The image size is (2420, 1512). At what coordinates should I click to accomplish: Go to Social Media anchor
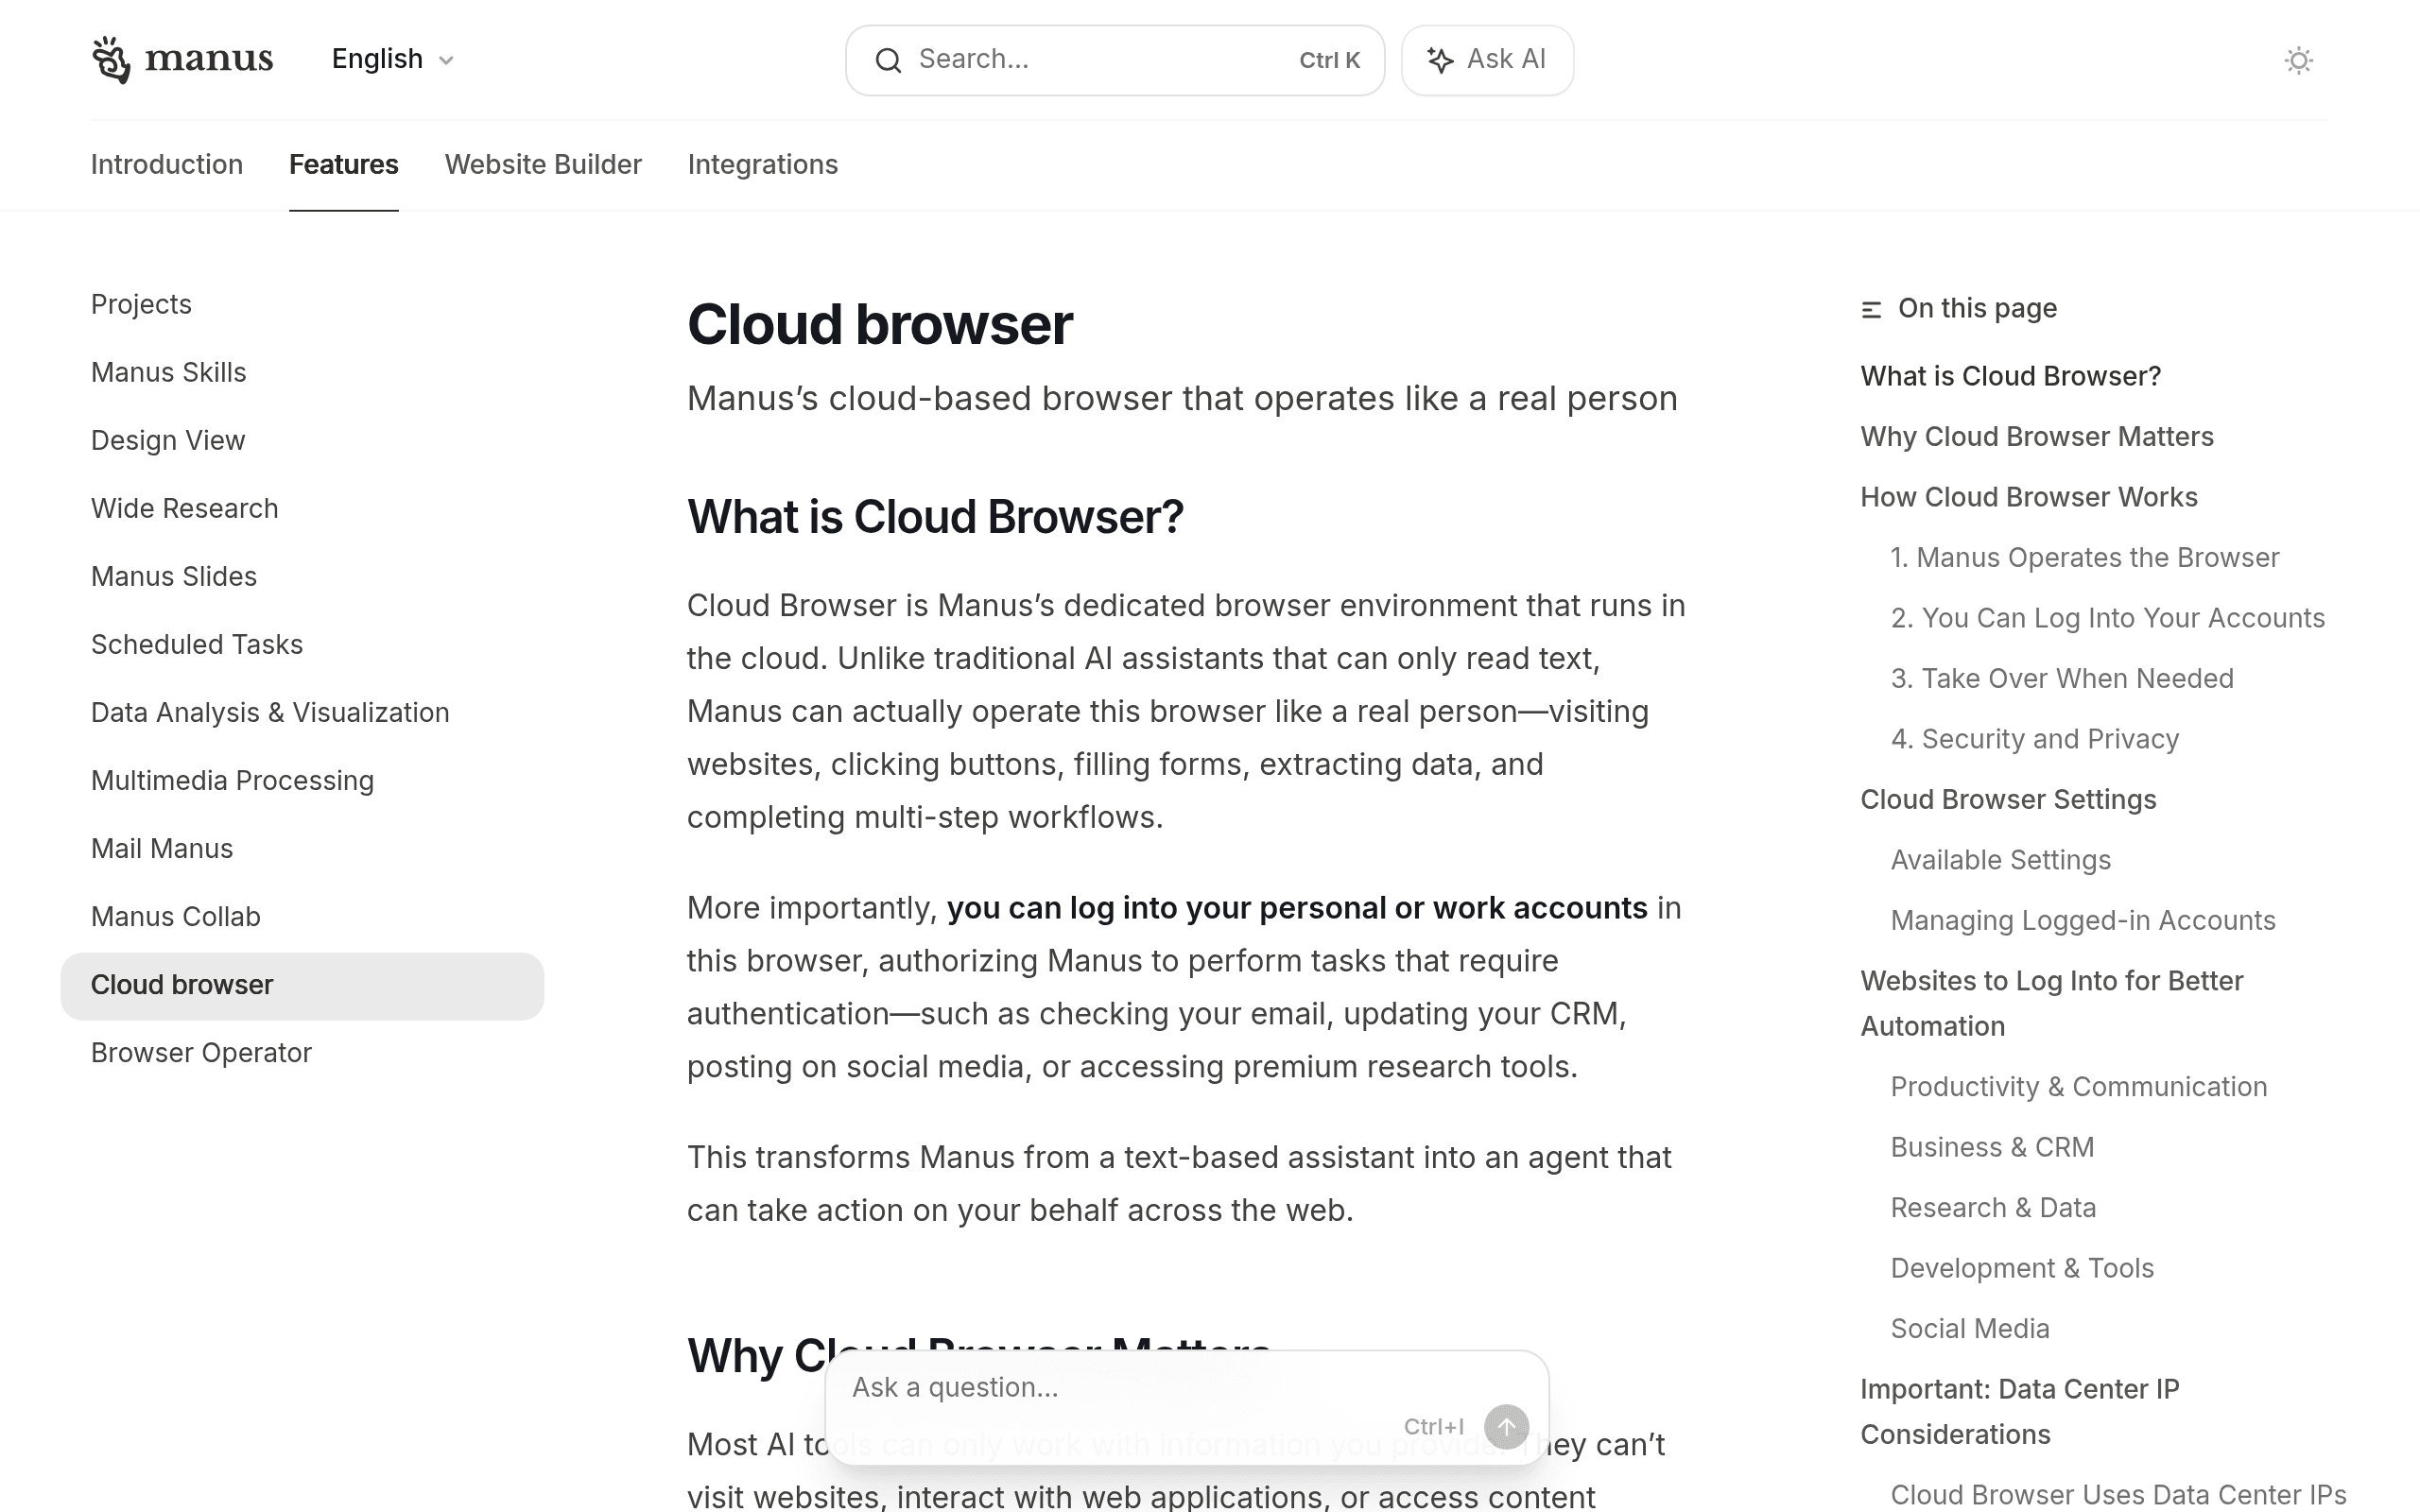[1970, 1329]
